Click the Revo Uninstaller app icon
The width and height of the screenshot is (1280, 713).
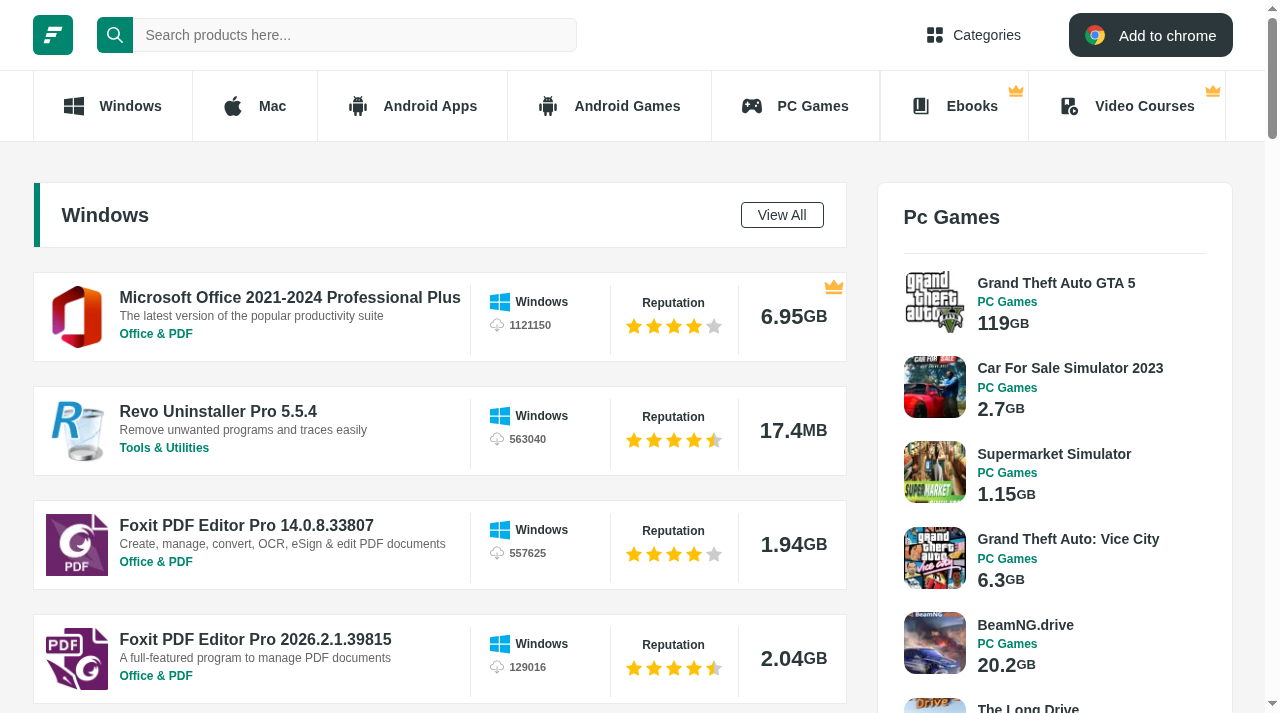(77, 431)
